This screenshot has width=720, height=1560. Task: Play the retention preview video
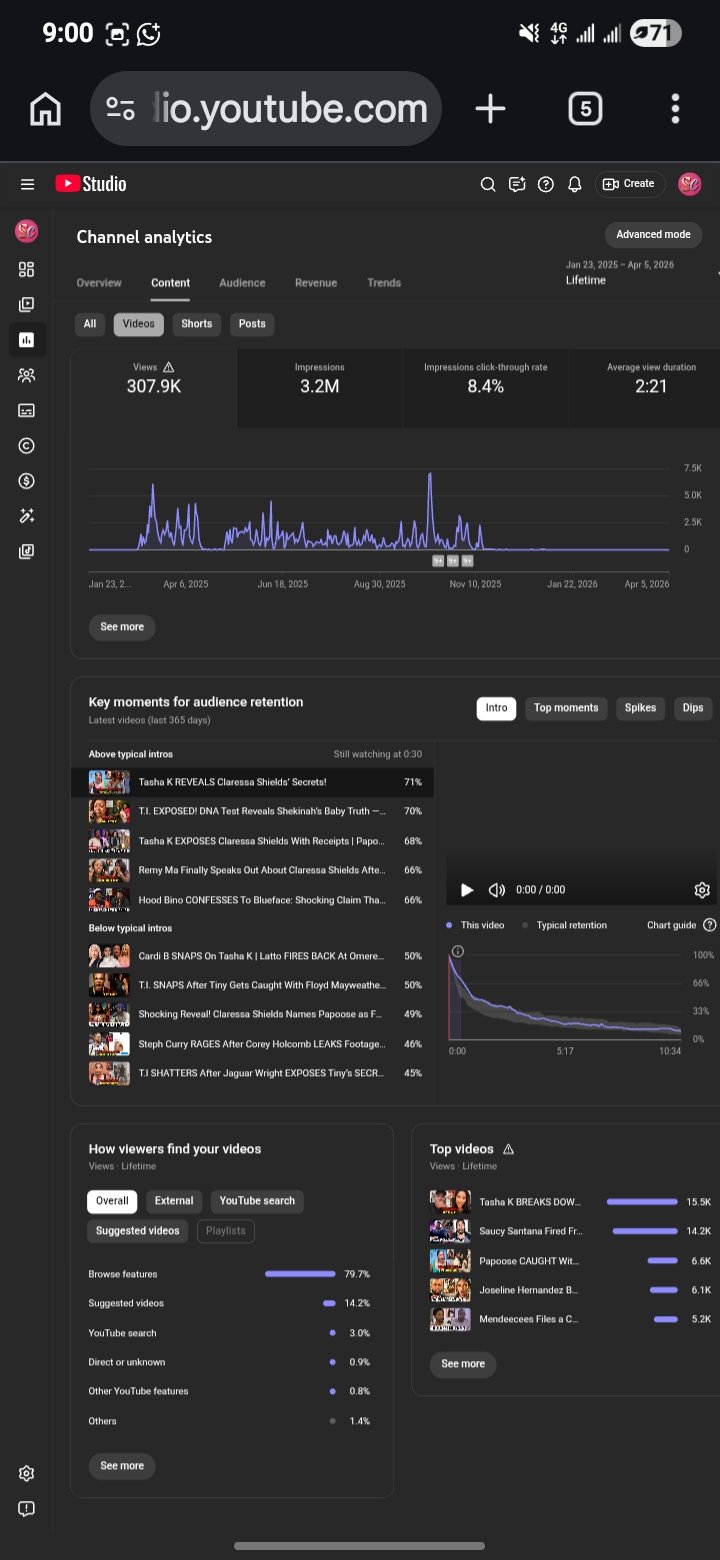(x=466, y=890)
